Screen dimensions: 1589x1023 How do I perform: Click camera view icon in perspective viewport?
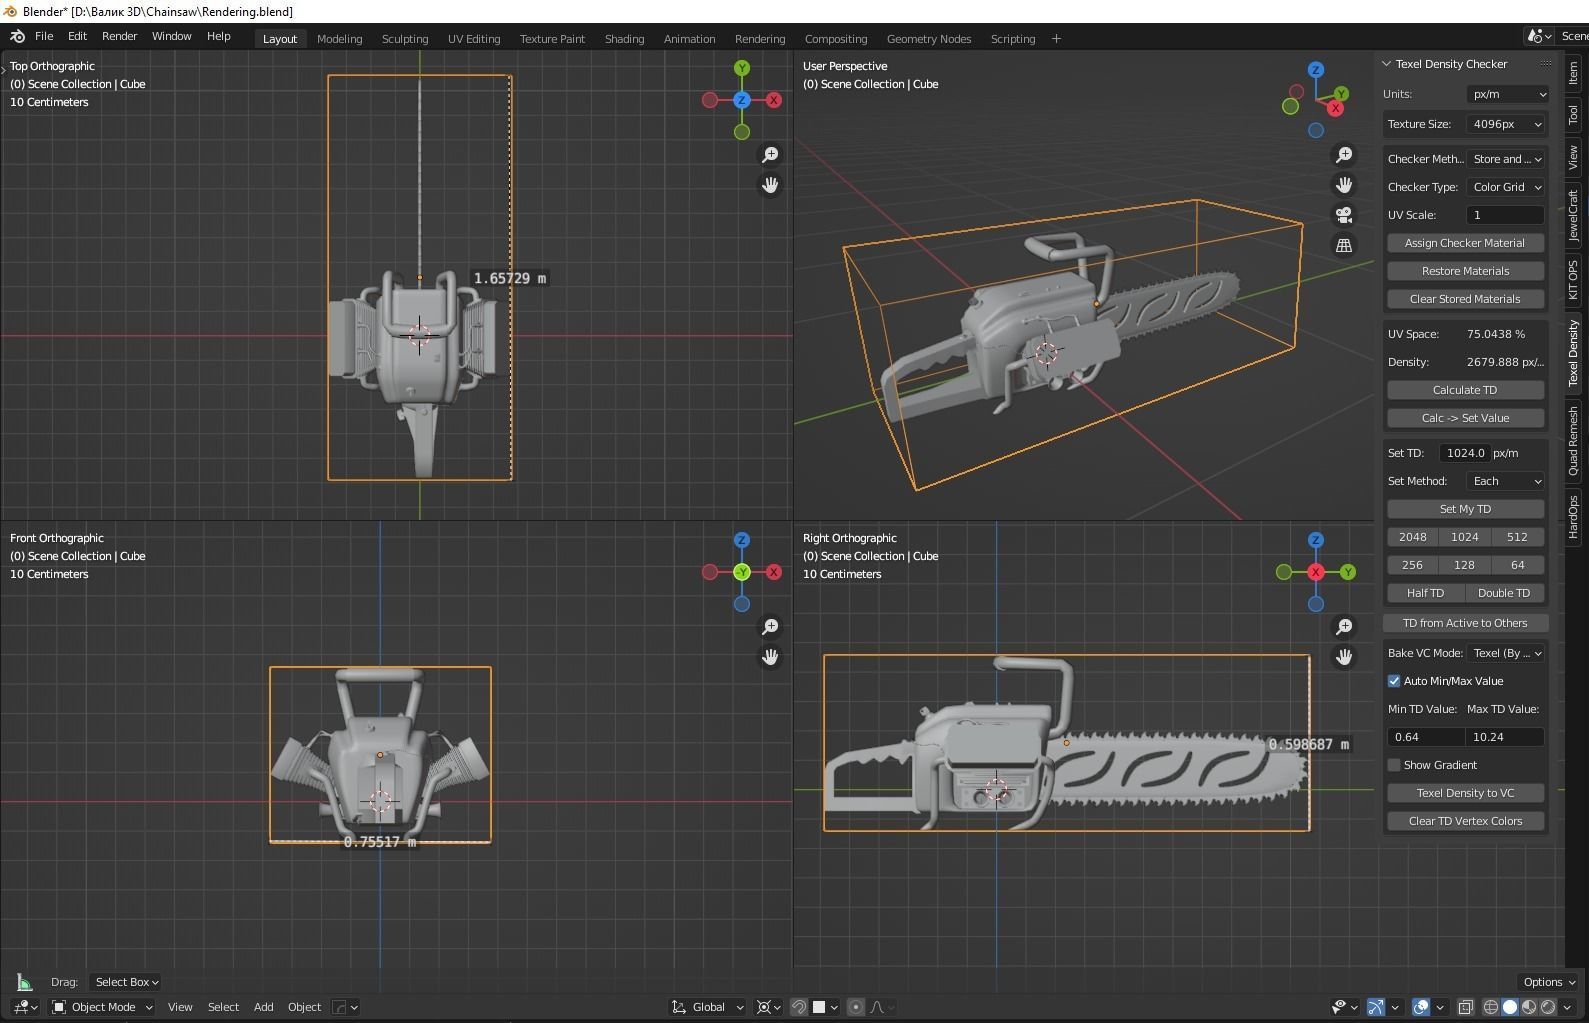(x=1344, y=215)
